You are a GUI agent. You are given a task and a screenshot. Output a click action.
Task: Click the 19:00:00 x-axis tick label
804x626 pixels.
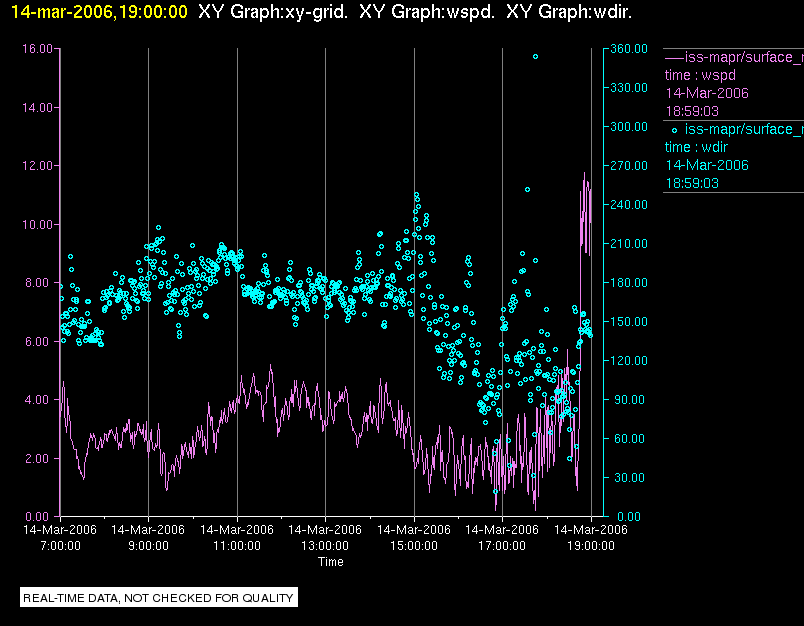(x=590, y=546)
